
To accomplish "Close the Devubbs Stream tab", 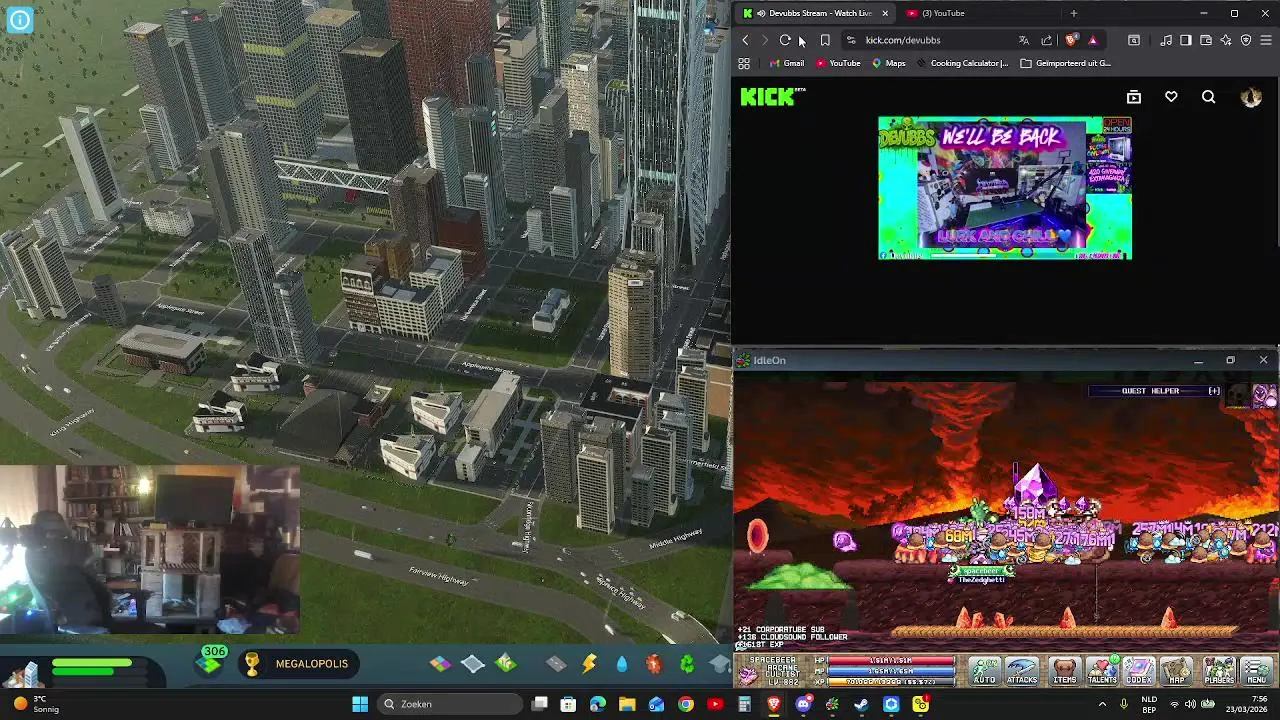I will pos(885,13).
